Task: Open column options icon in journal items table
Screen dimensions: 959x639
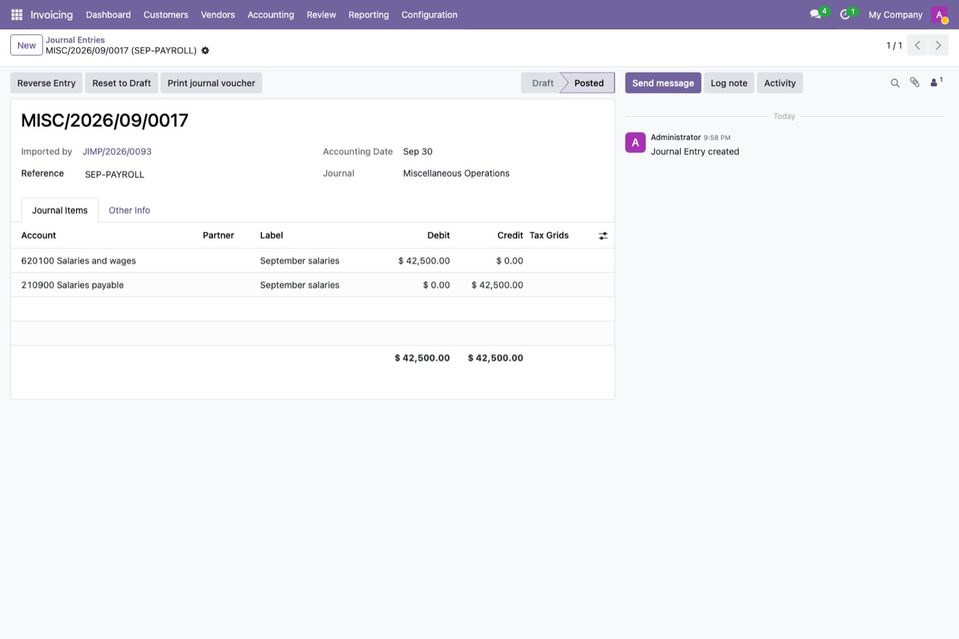Action: pyautogui.click(x=603, y=236)
